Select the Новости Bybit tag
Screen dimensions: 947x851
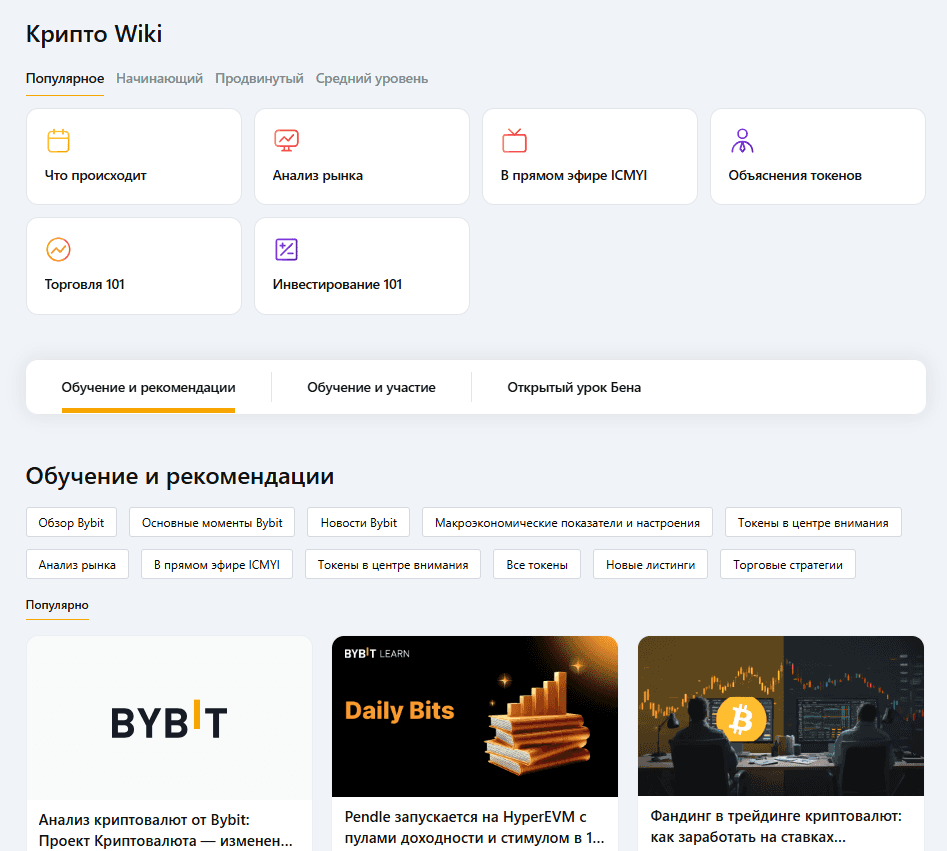pyautogui.click(x=359, y=522)
